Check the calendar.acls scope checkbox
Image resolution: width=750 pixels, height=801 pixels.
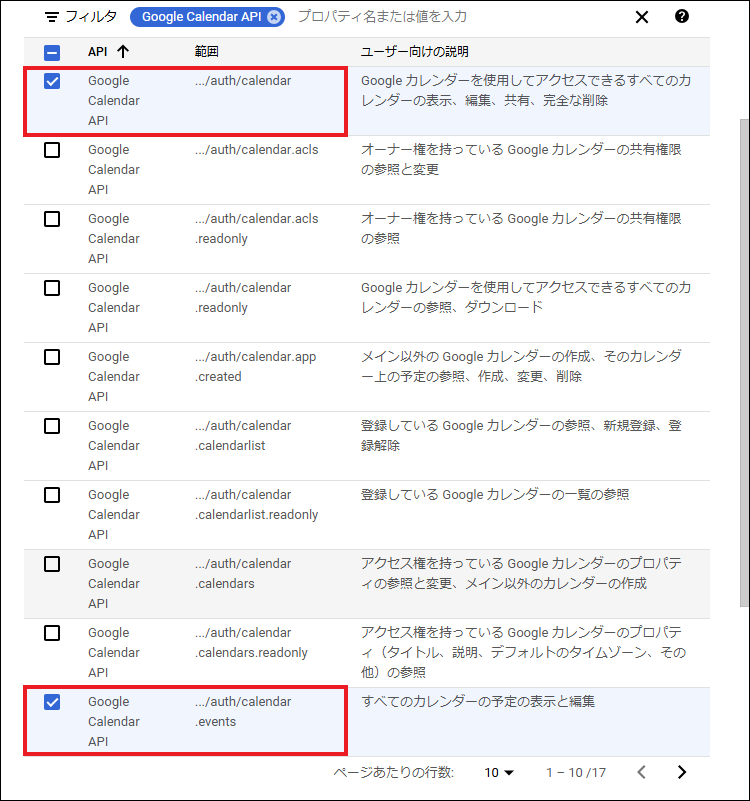click(x=52, y=150)
